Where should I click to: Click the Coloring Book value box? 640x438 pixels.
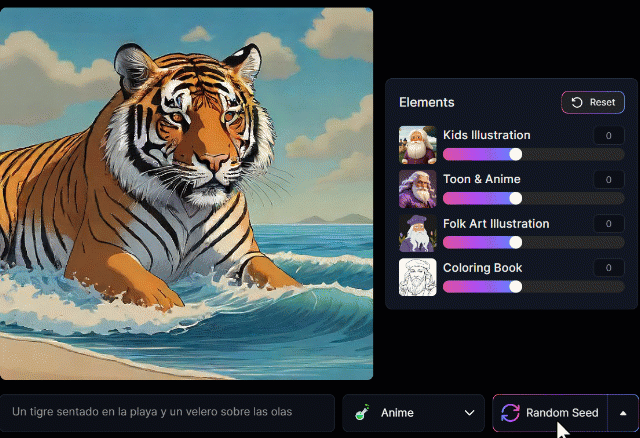pyautogui.click(x=609, y=268)
